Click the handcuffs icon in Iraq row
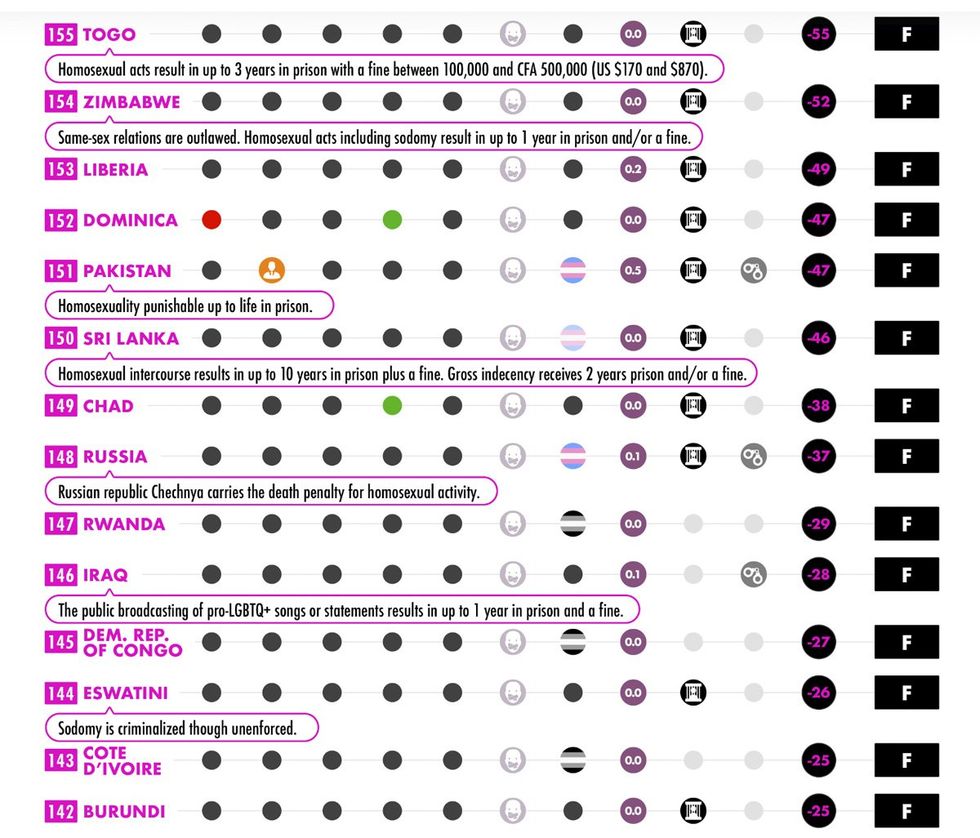 click(x=754, y=575)
